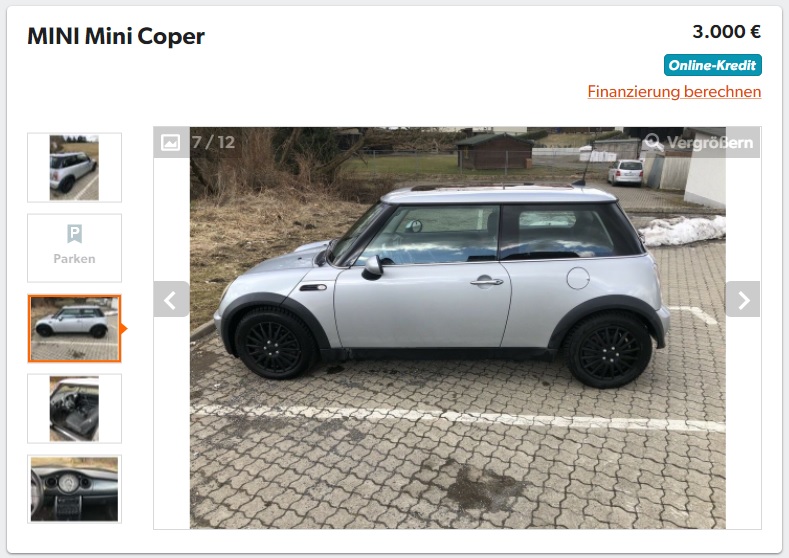Click the 3.000 € price
The image size is (789, 558).
tap(727, 32)
